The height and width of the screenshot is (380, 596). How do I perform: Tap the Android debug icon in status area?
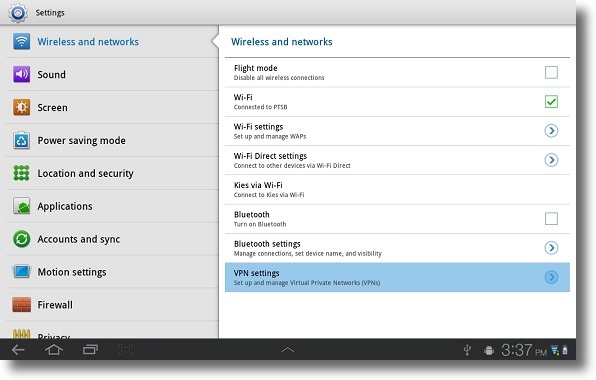point(489,350)
